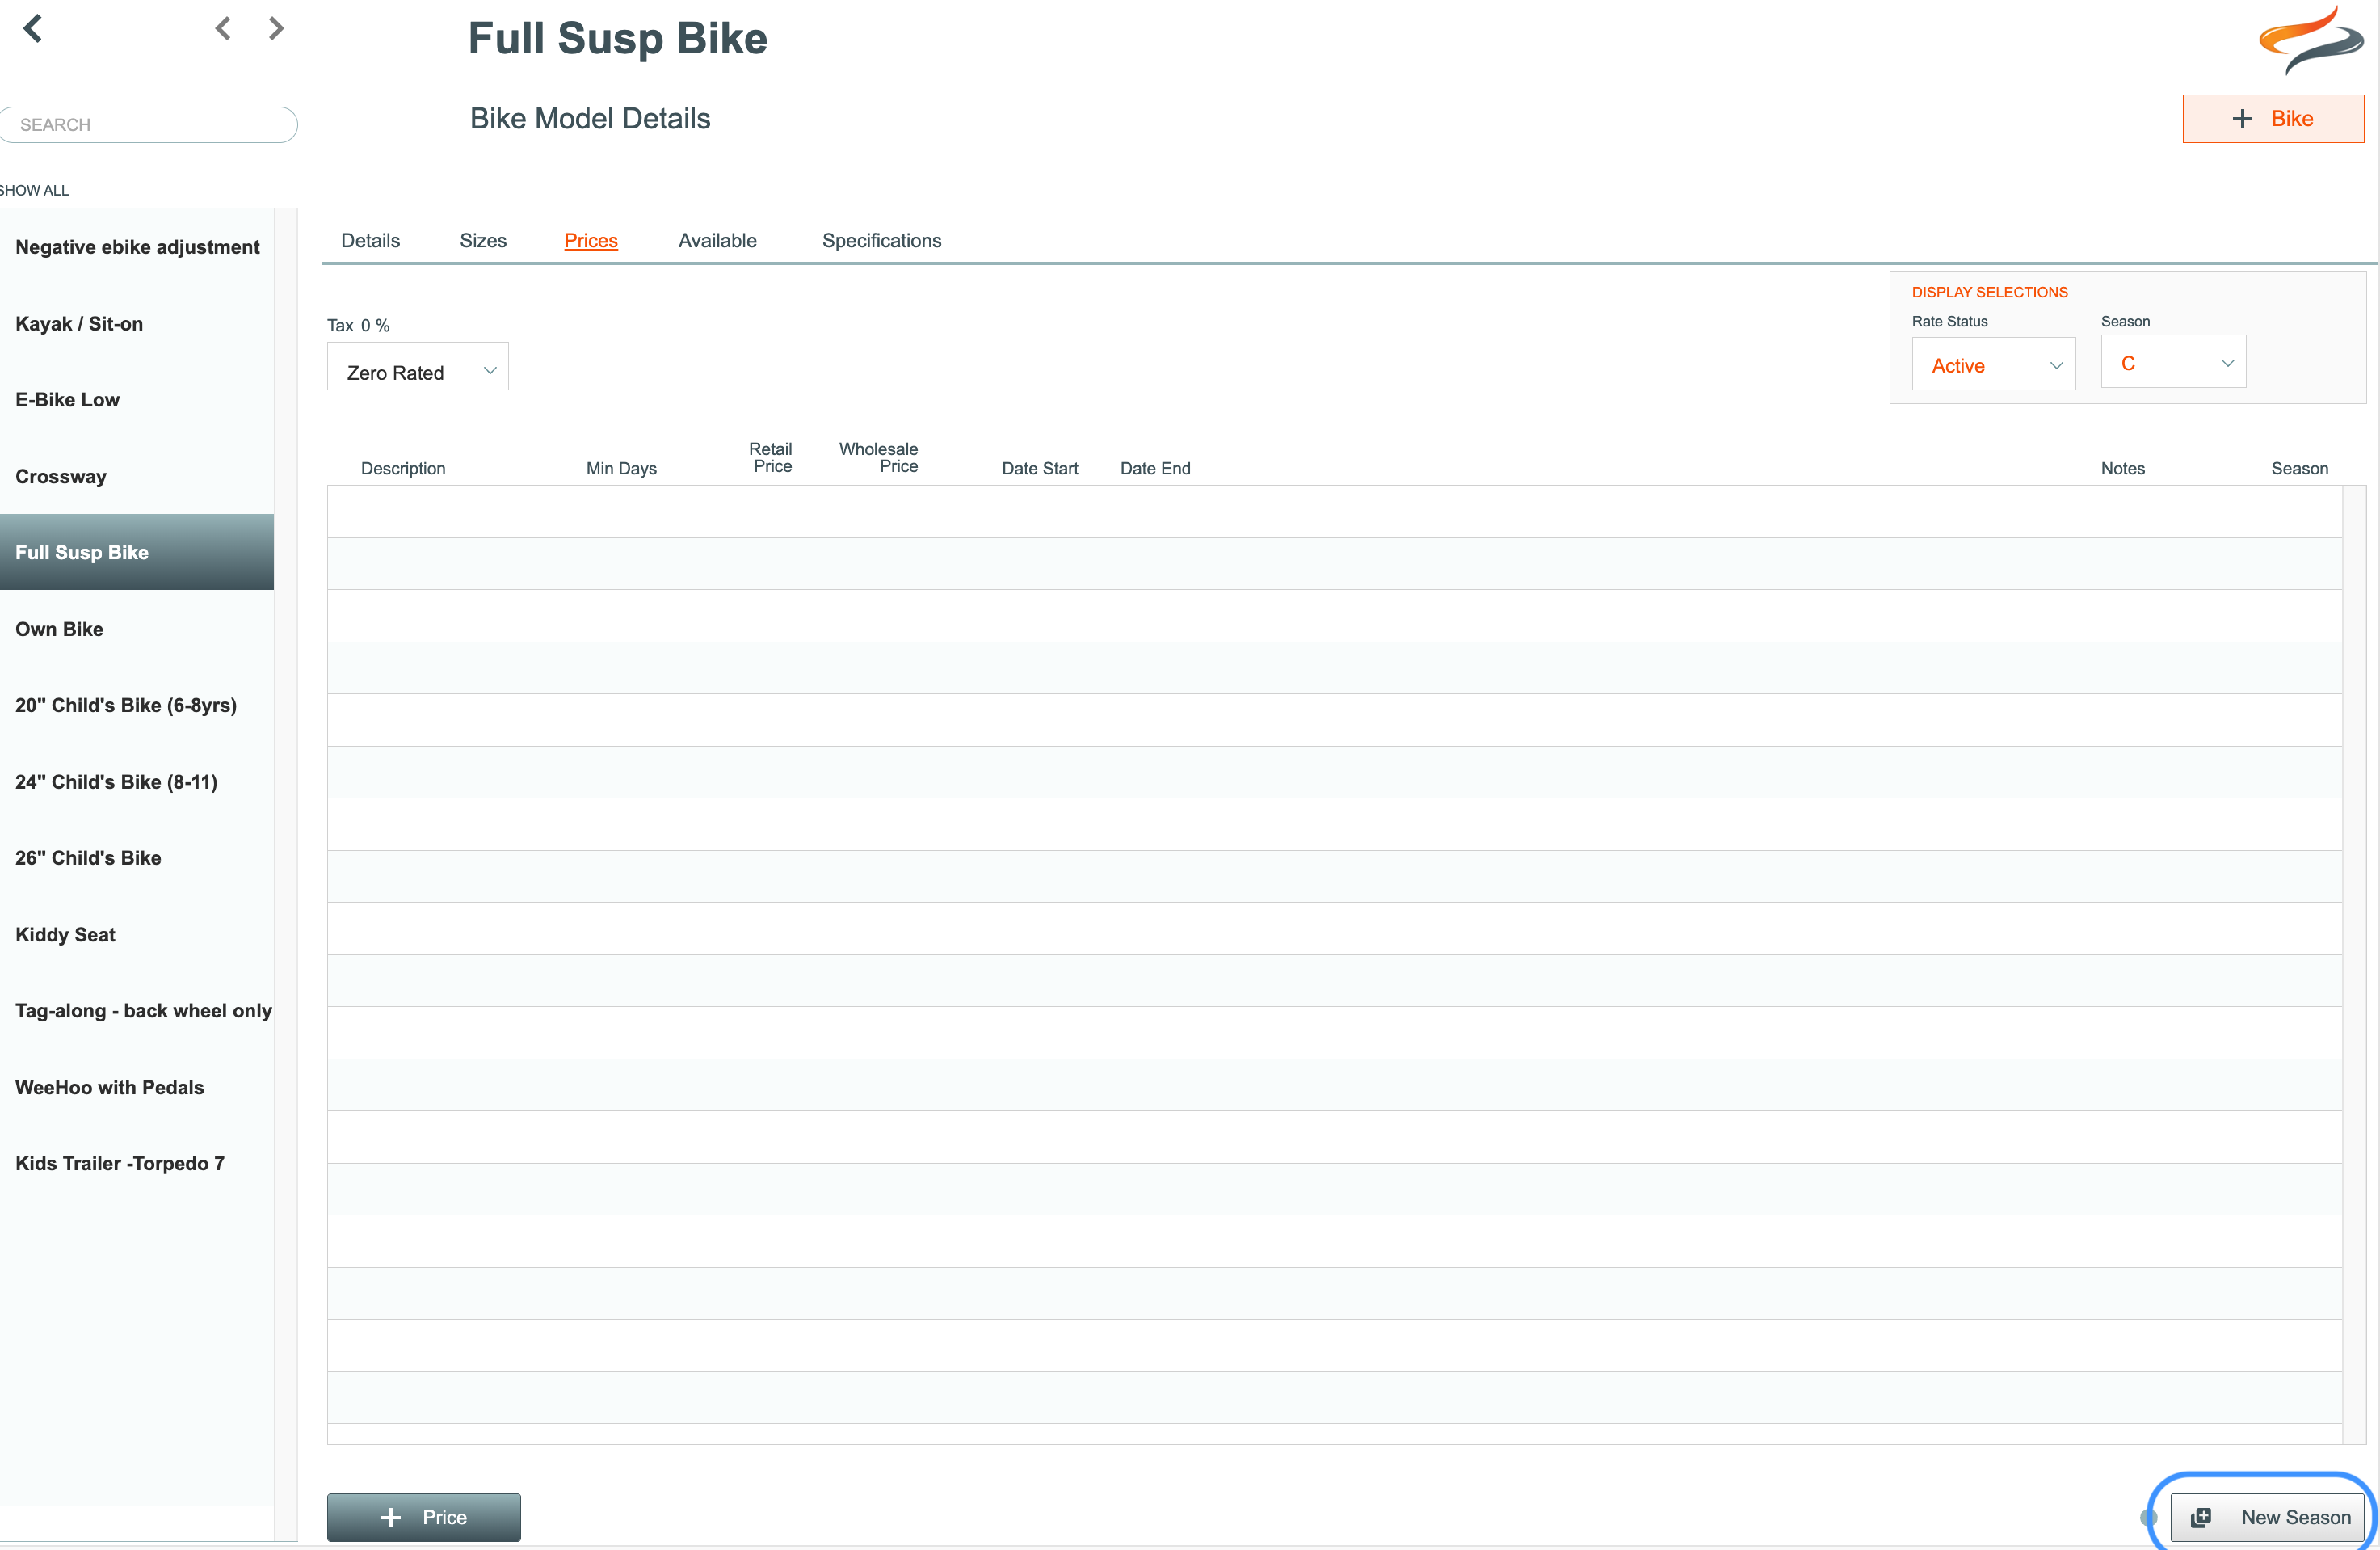
Task: Select 24" Child's Bike (8-11)
Action: [137, 782]
